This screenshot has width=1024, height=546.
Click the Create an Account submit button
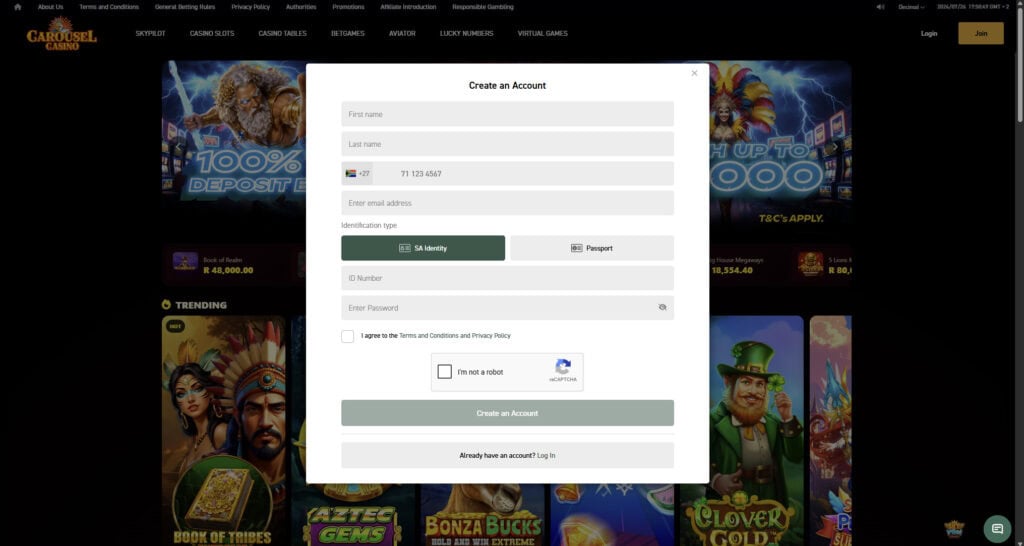point(507,413)
